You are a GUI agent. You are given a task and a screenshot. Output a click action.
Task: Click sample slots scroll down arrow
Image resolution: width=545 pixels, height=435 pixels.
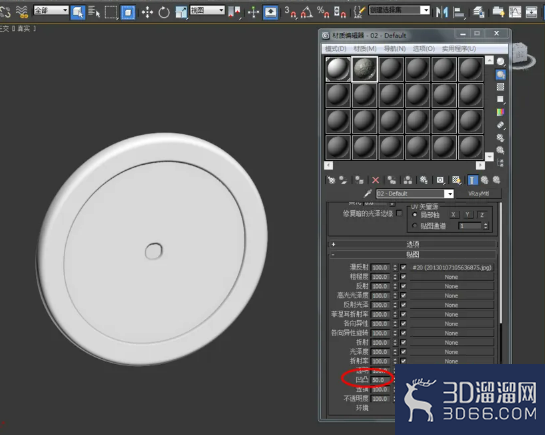489,157
